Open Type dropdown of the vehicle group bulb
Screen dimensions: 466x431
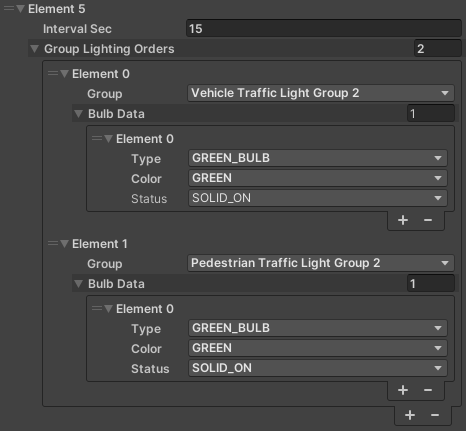pyautogui.click(x=318, y=158)
